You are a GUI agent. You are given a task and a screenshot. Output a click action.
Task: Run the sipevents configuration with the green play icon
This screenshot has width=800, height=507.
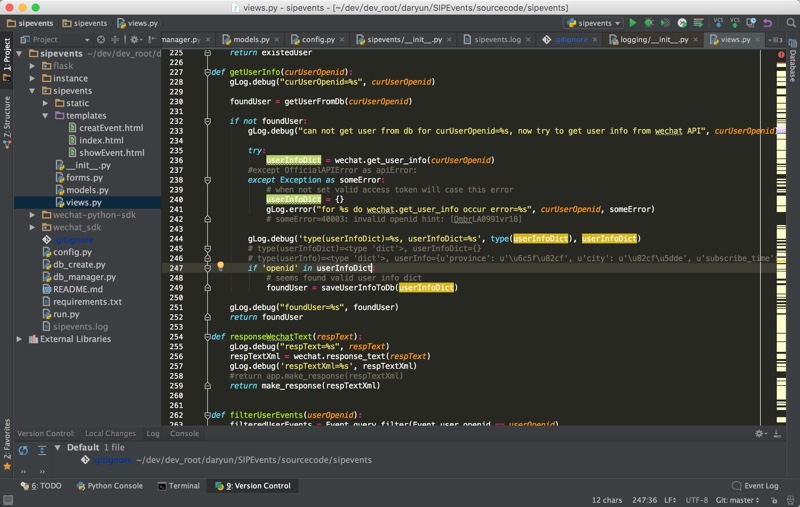632,22
